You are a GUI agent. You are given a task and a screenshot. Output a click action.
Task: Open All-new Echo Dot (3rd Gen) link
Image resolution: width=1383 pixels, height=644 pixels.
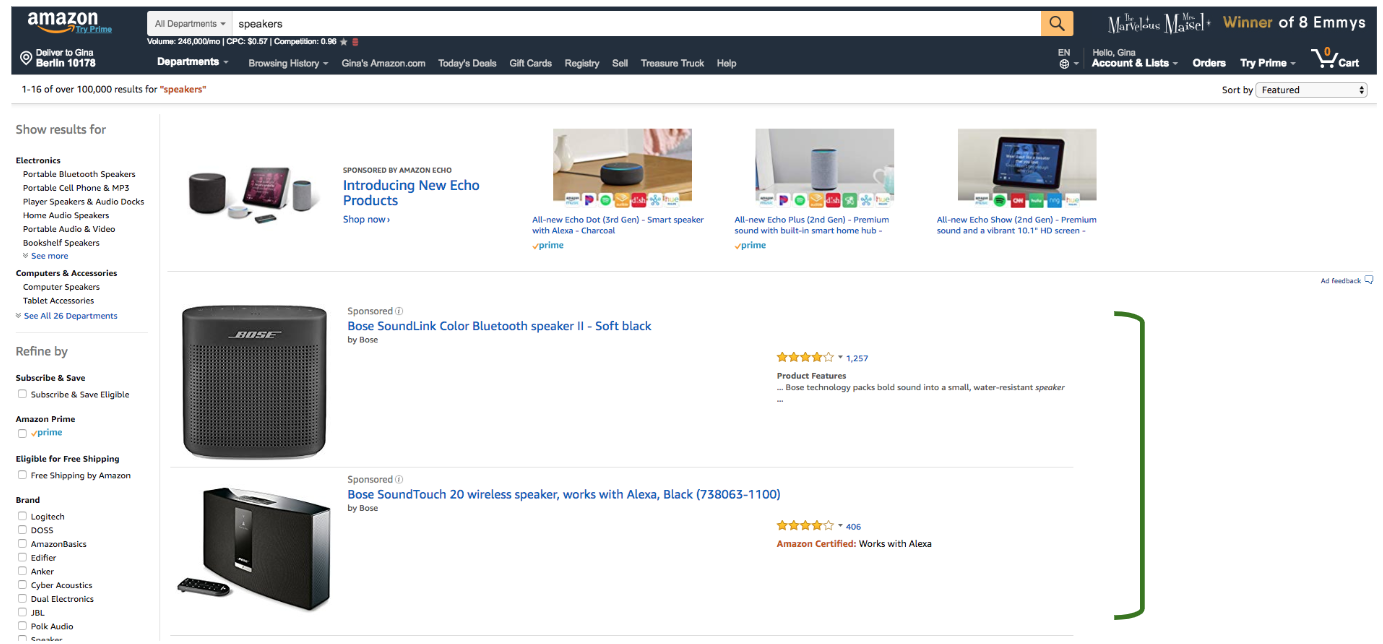pos(617,225)
